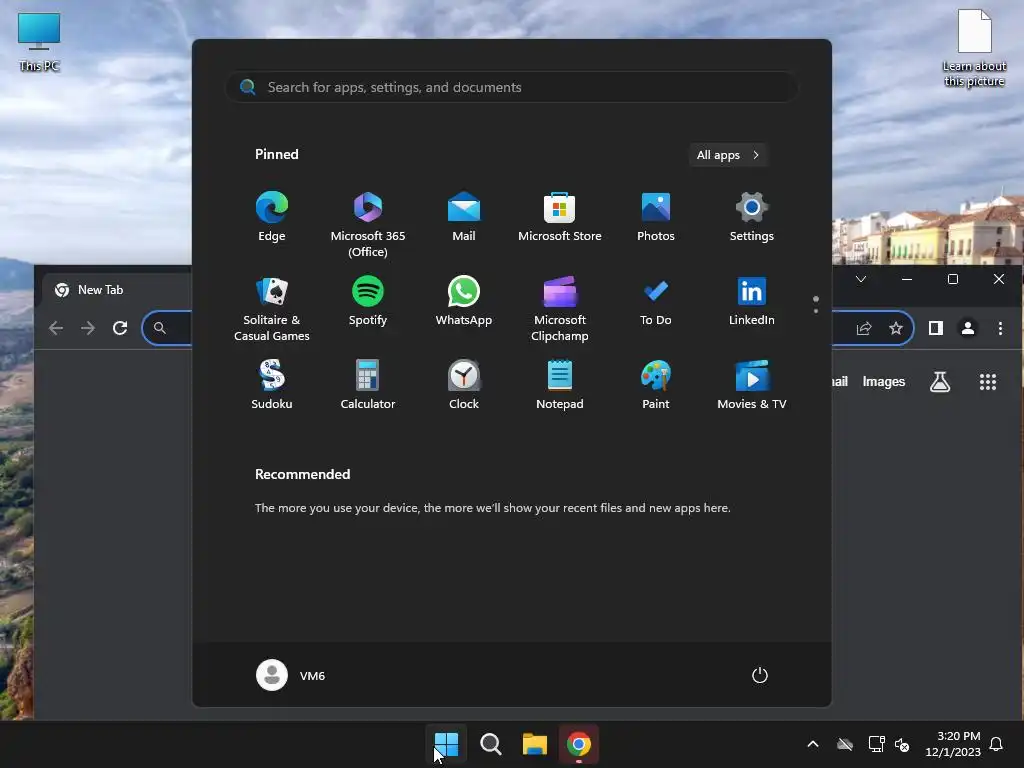Open the Images link in Chrome
Viewport: 1024px width, 768px height.
tap(884, 381)
